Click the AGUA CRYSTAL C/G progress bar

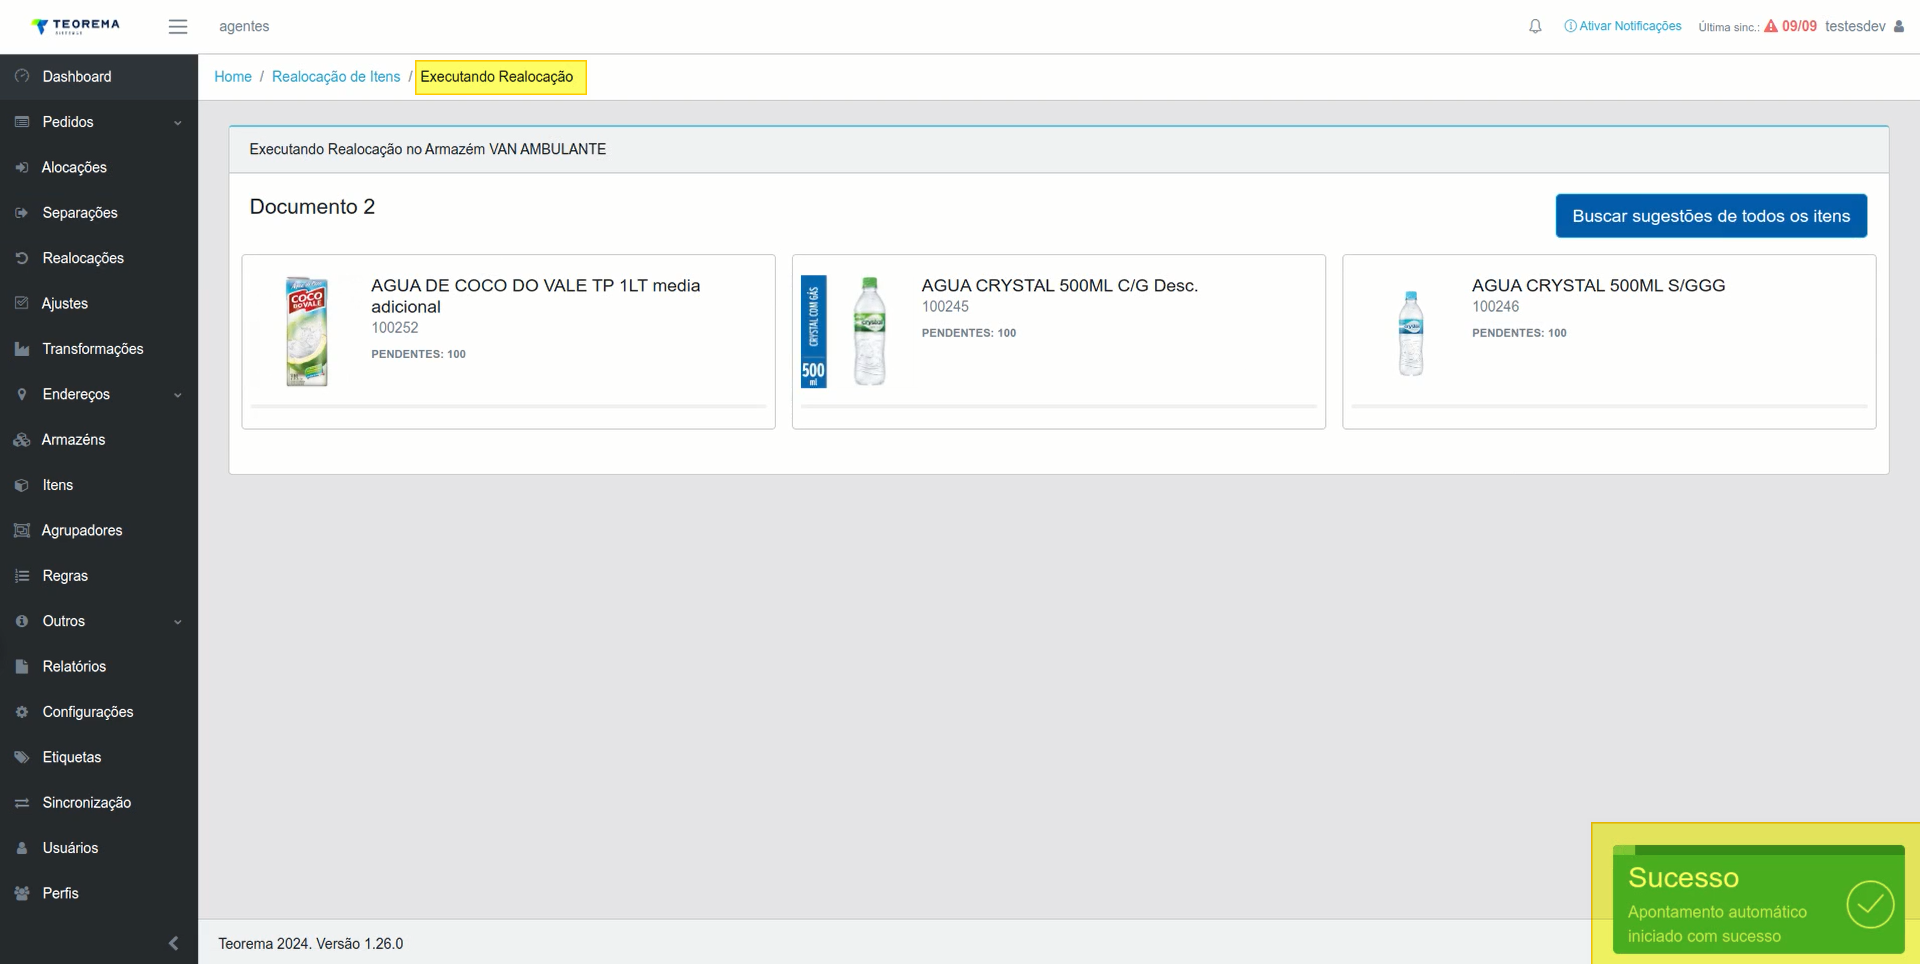click(1059, 406)
